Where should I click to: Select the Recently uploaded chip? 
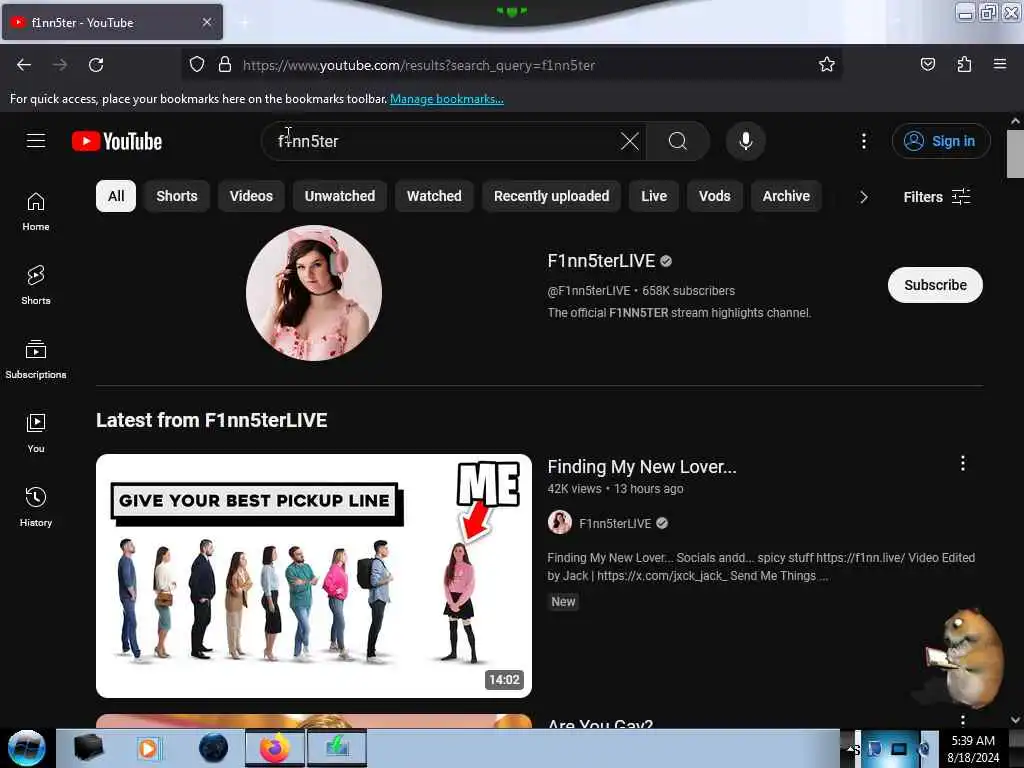[x=551, y=196]
